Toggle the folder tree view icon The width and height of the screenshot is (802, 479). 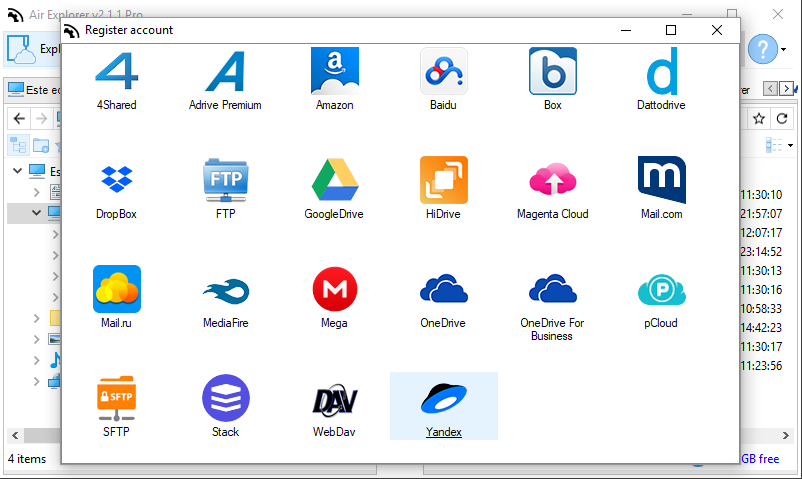18,145
